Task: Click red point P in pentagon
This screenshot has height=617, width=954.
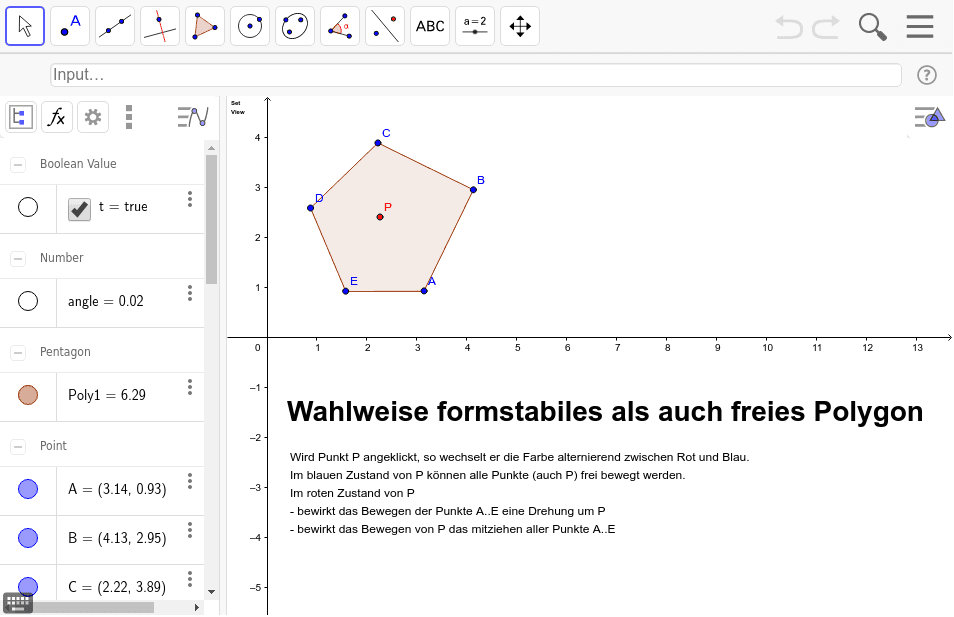Action: 380,217
